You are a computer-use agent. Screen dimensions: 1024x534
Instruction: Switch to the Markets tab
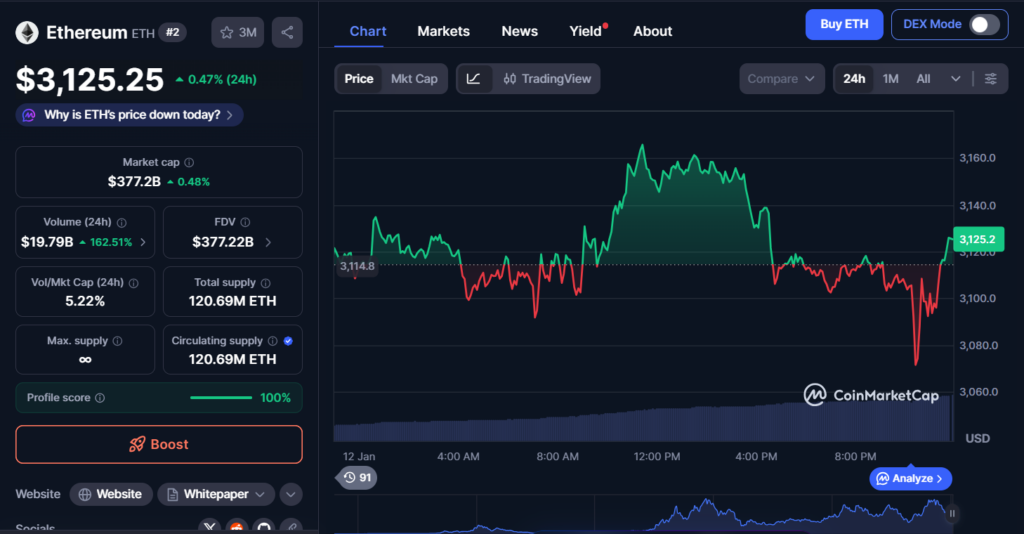443,31
